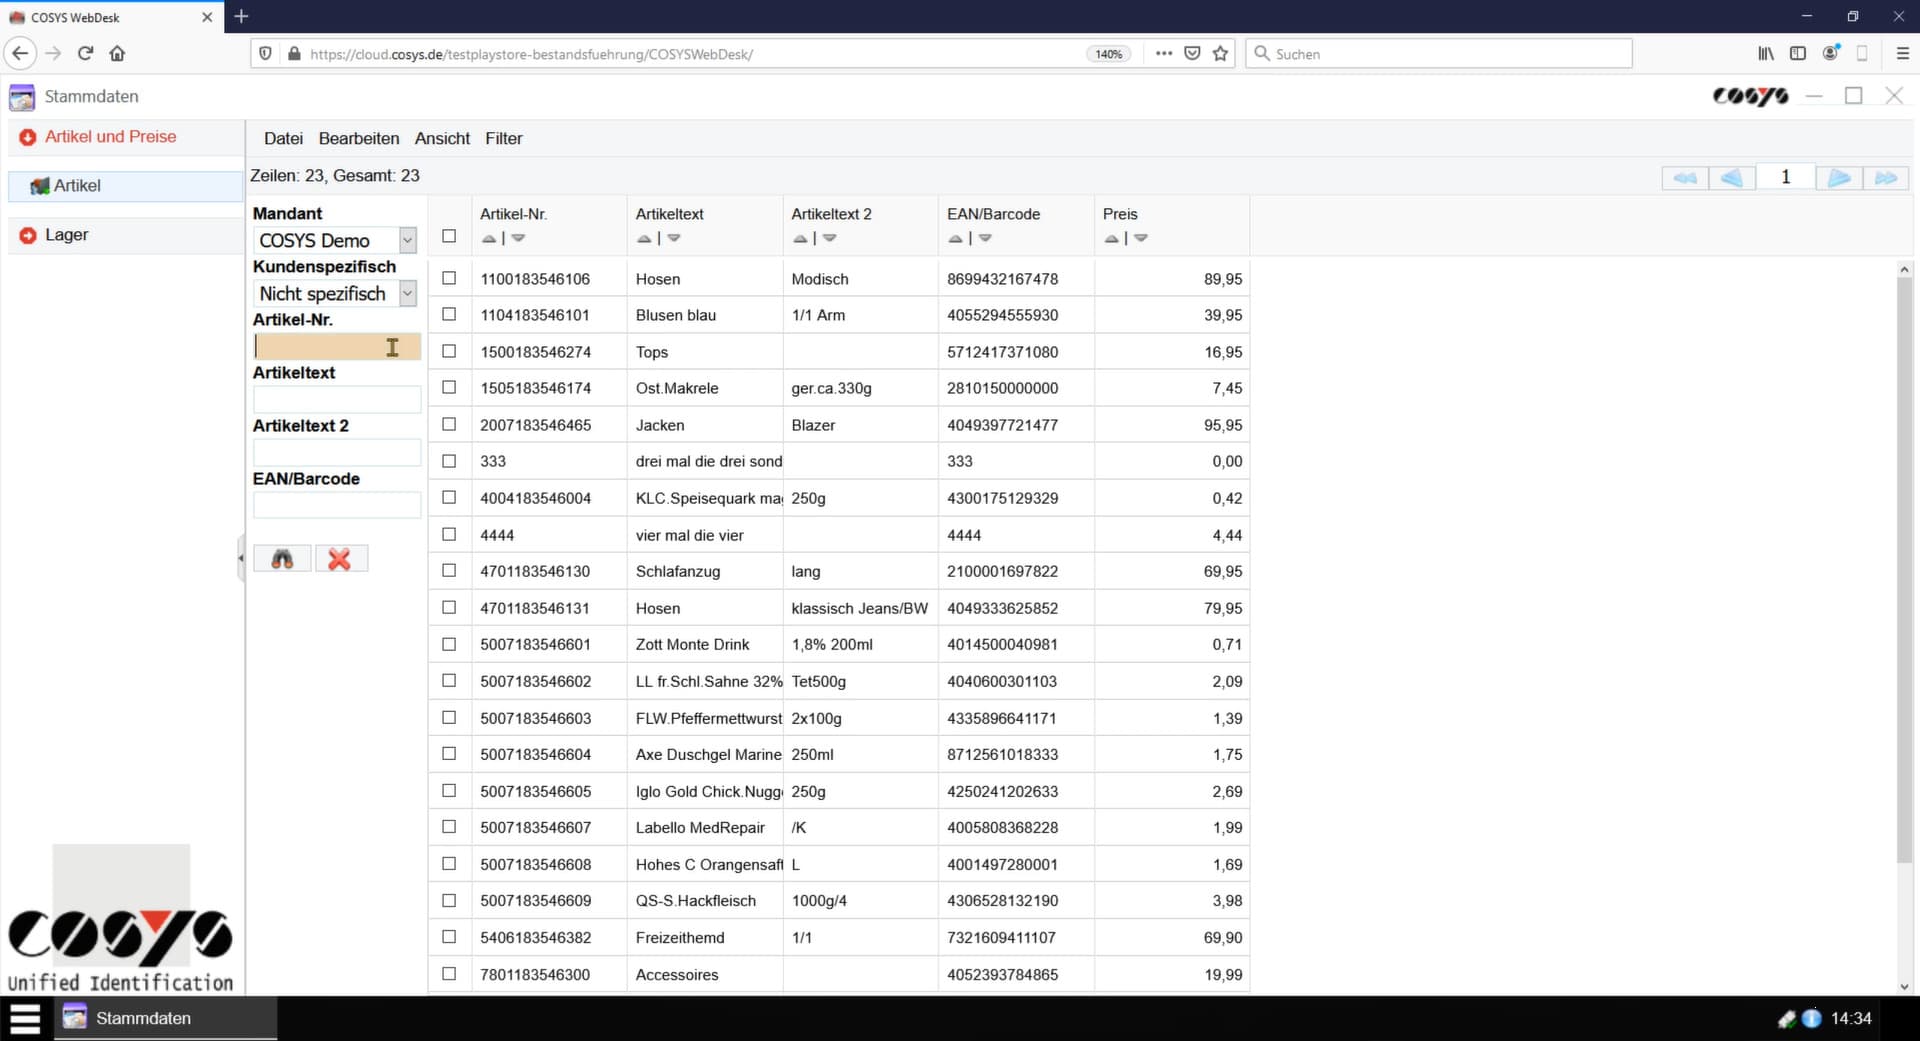Open the Filter menu
Viewport: 1920px width, 1041px height.
click(x=504, y=139)
